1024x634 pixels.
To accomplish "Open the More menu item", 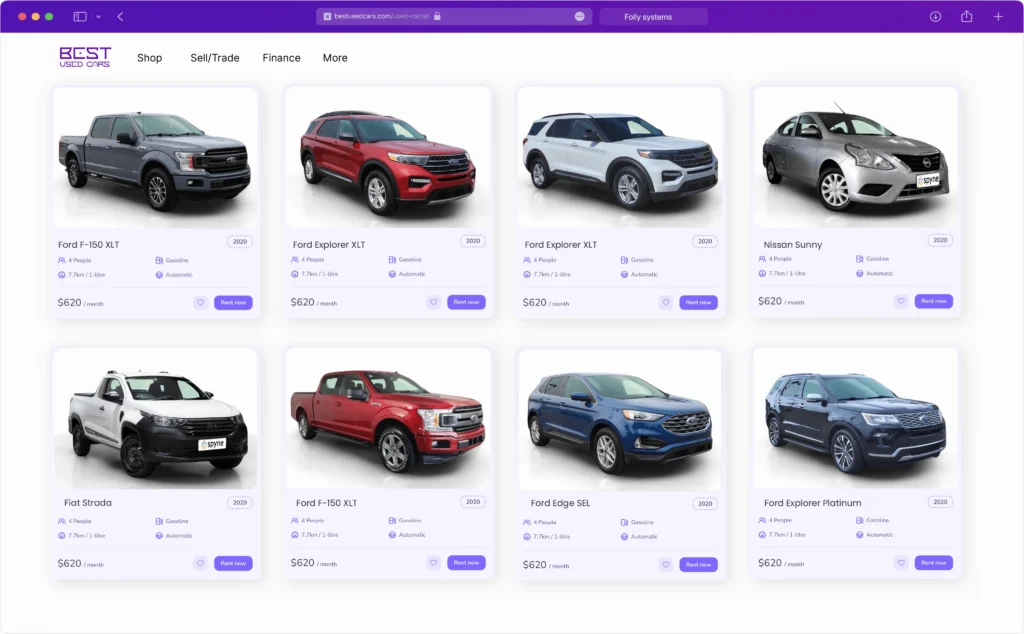I will click(335, 57).
